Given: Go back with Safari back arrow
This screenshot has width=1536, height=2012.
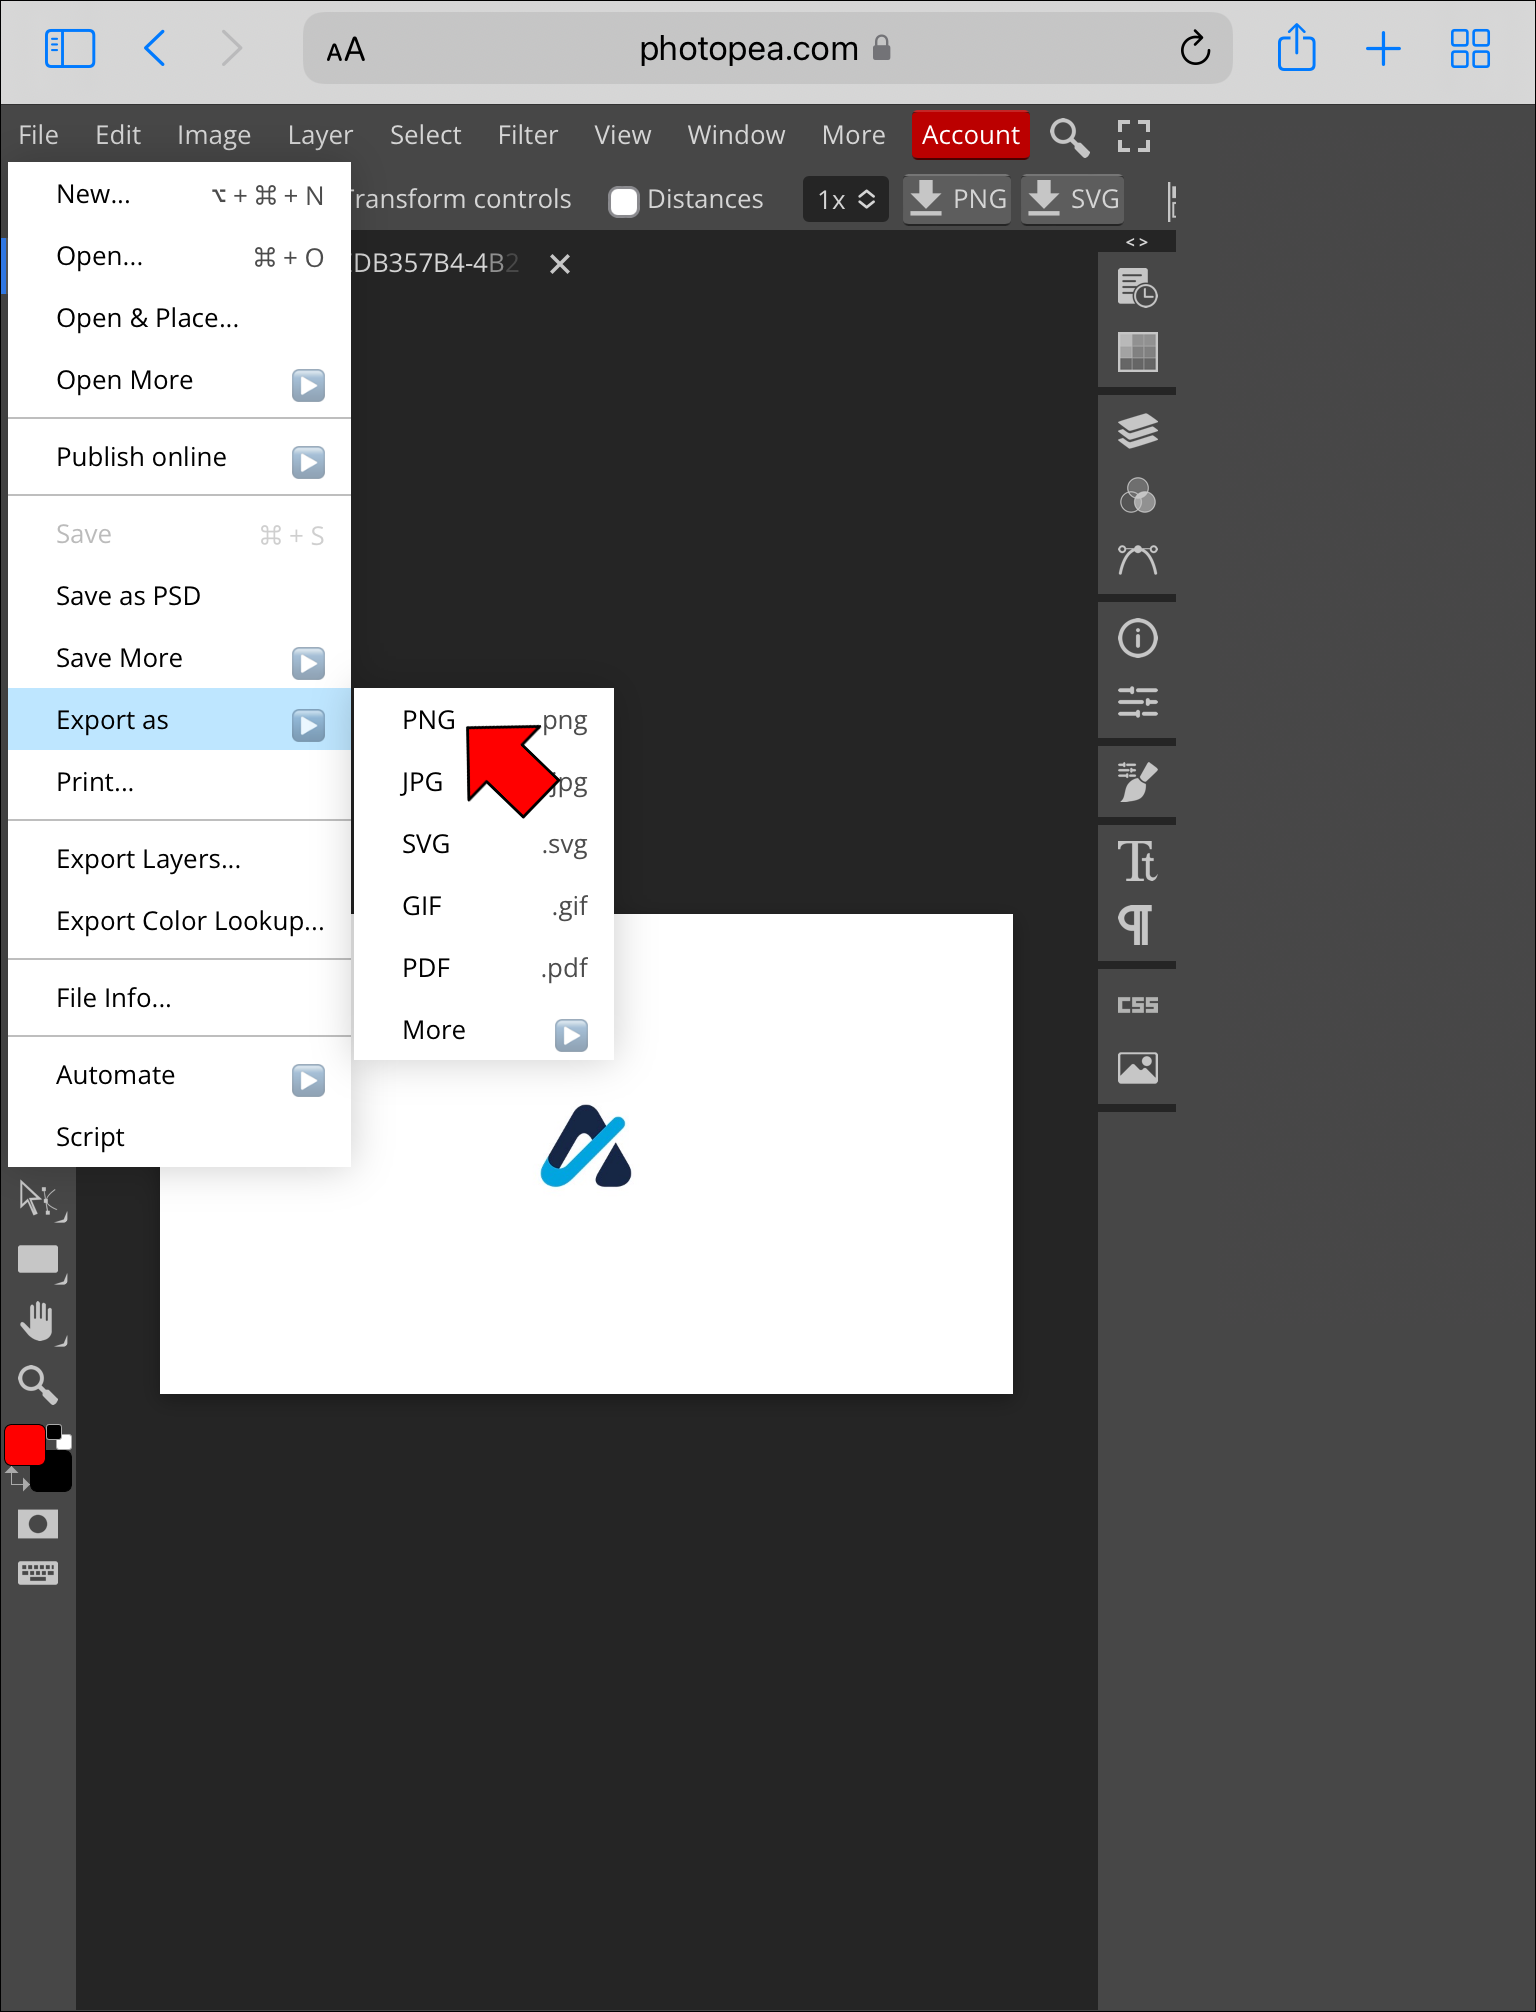Looking at the screenshot, I should [155, 48].
